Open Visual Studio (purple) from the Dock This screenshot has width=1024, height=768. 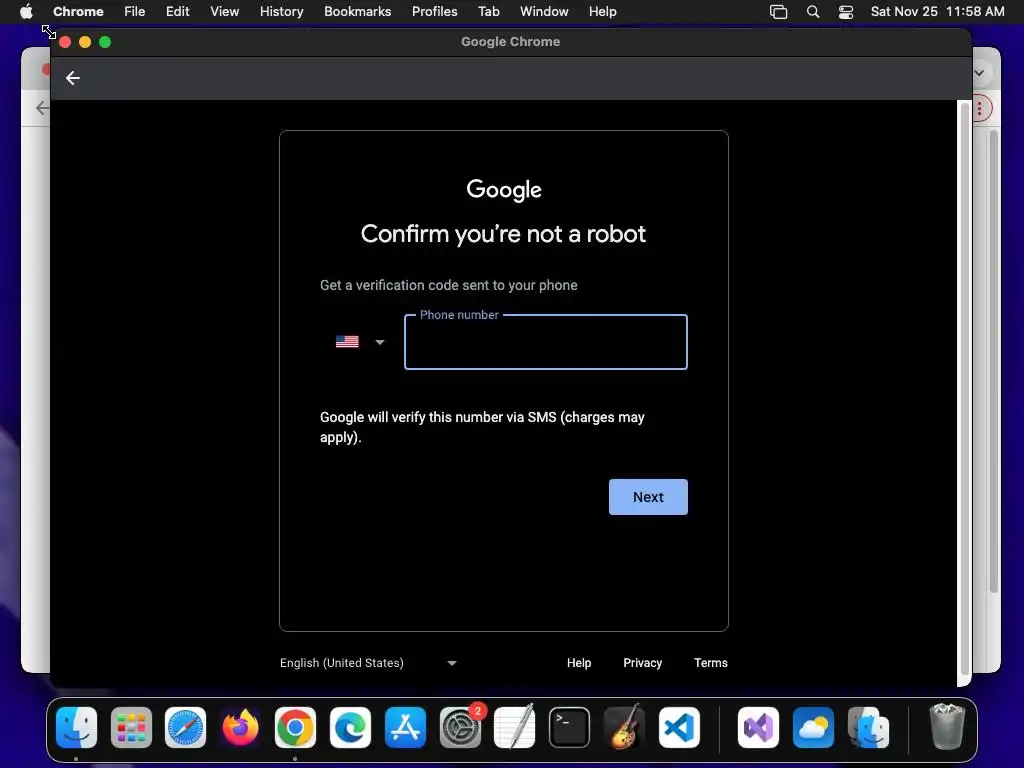(758, 728)
